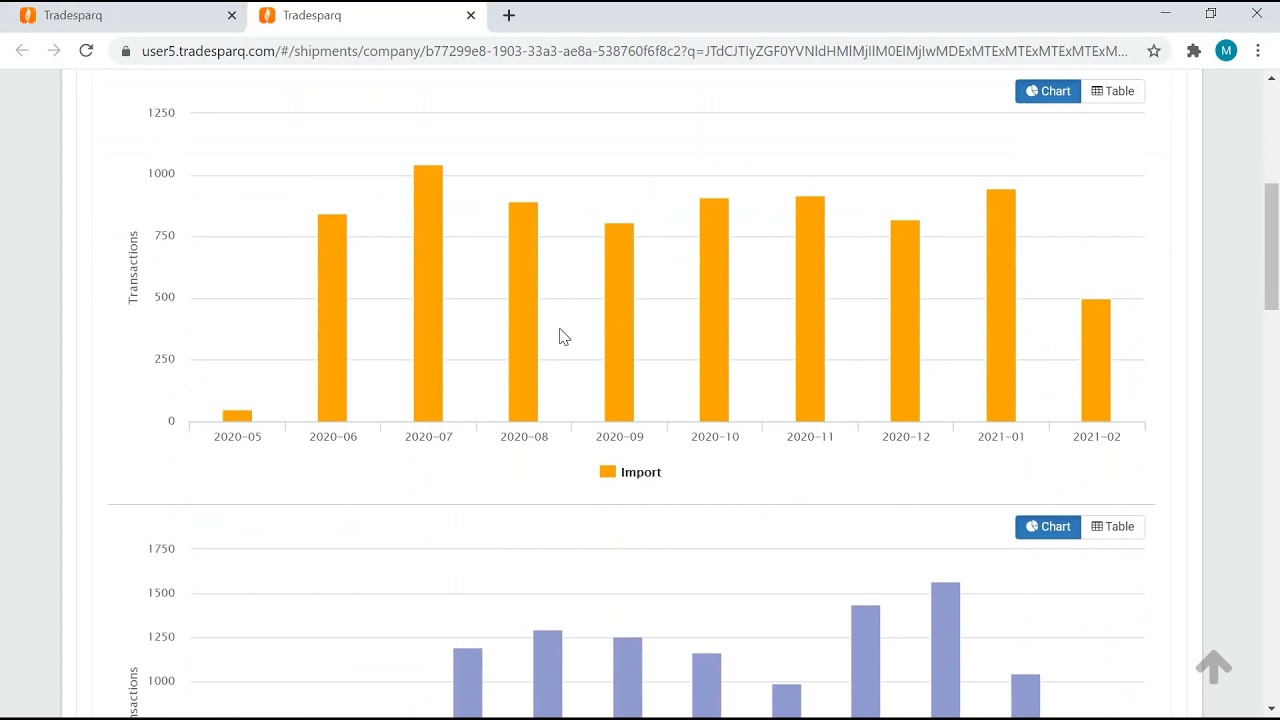Close the active Tradesparq tab

coord(471,15)
